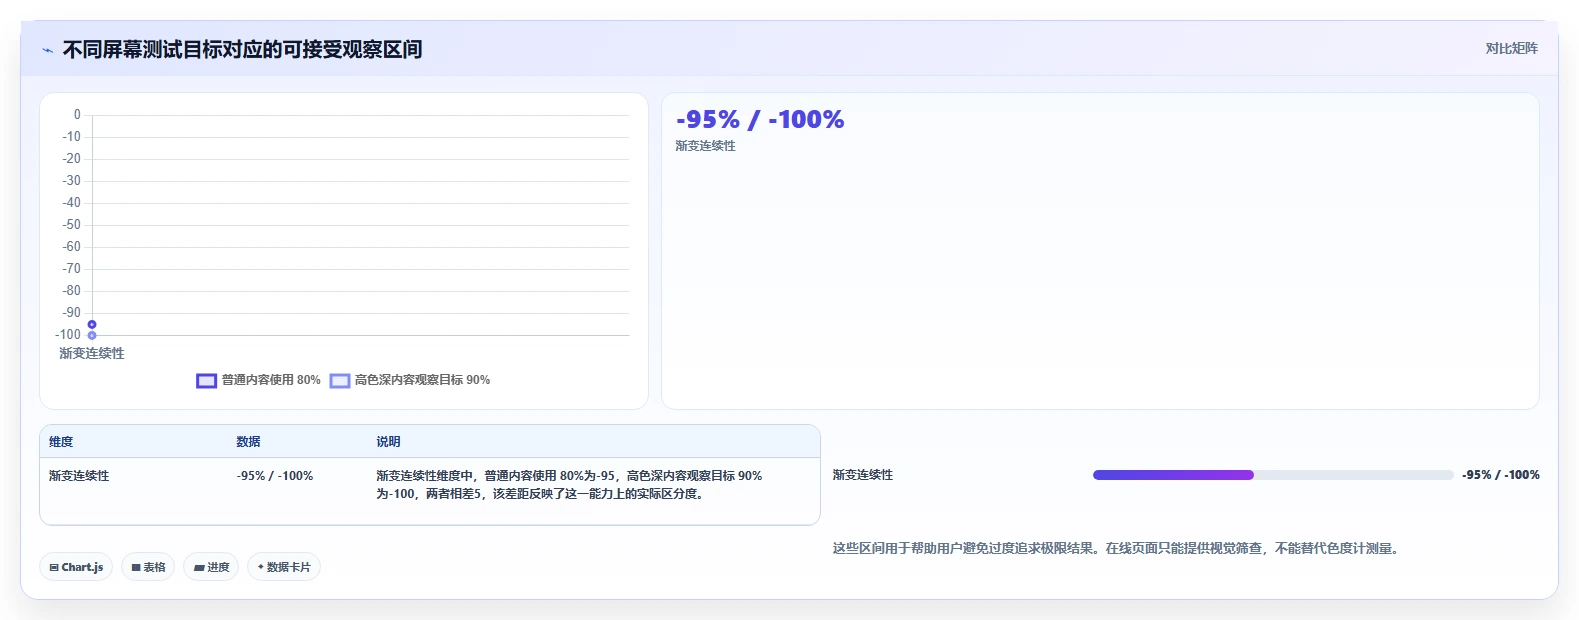Click 渐变连续性 label under the large value
The width and height of the screenshot is (1579, 620).
pos(705,146)
